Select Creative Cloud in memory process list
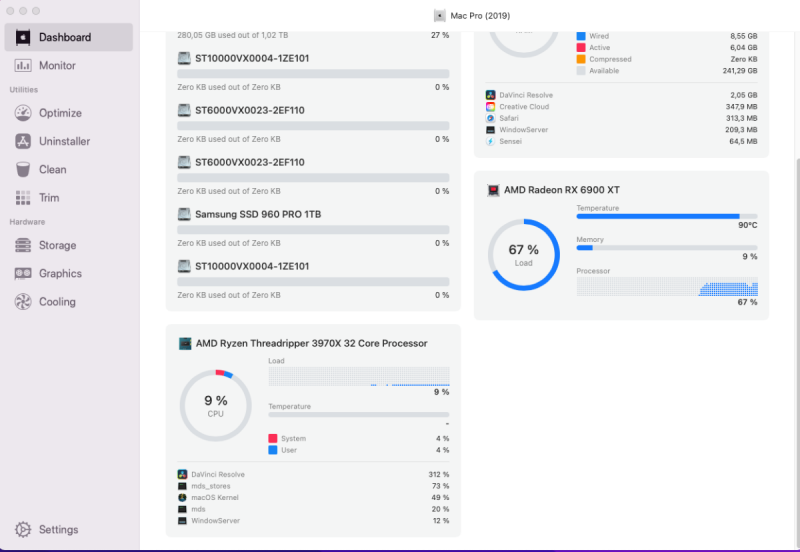 [526, 106]
